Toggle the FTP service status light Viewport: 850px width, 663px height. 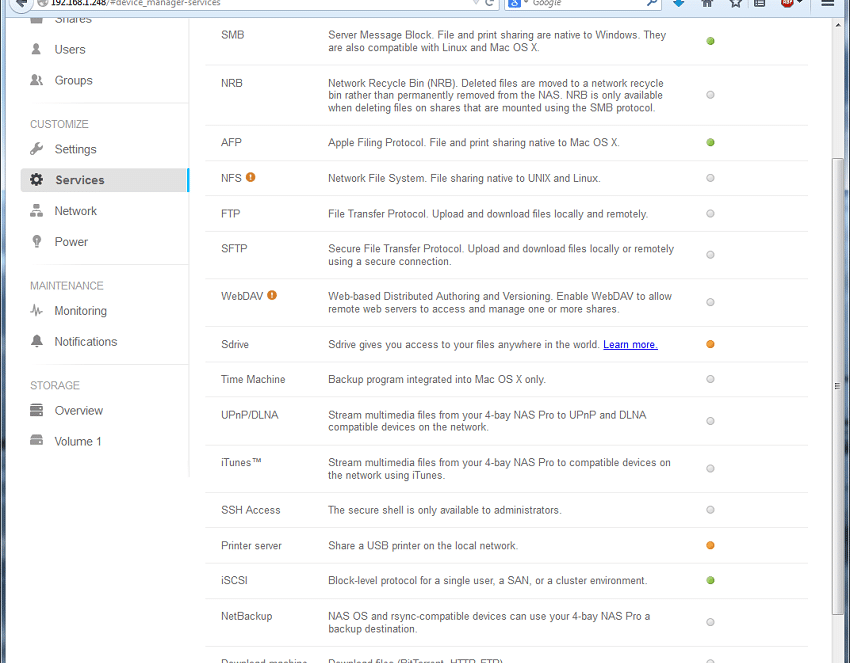coord(710,214)
